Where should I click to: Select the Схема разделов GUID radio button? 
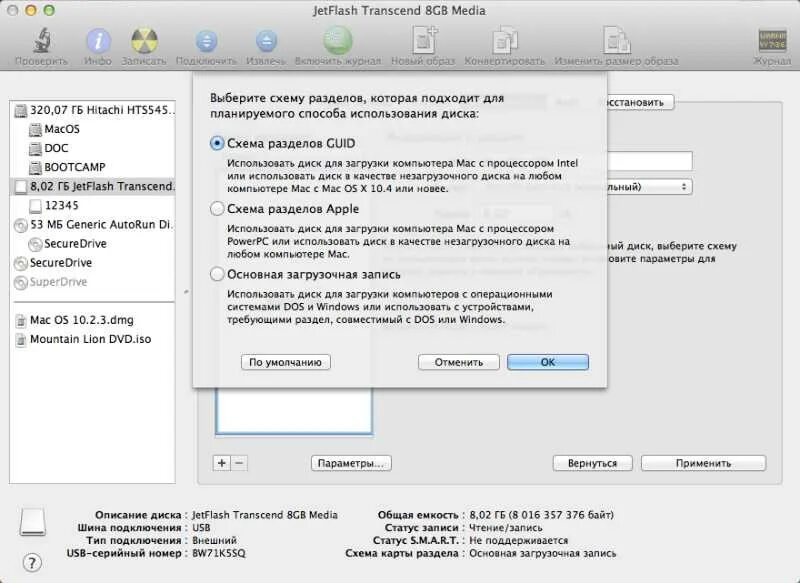tap(217, 143)
